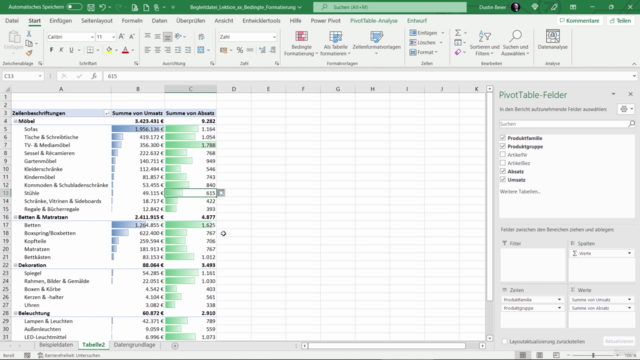Apply underline formatting
Image resolution: width=640 pixels, height=360 pixels.
pos(71,50)
